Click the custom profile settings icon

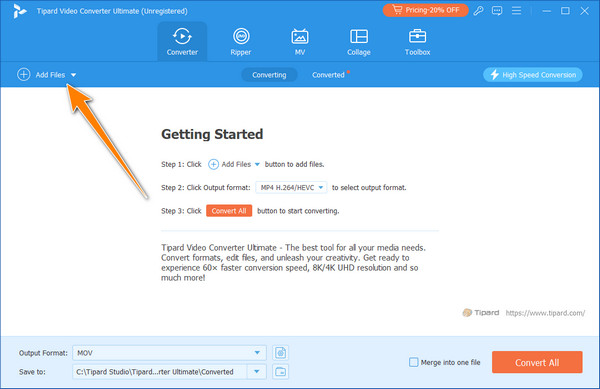point(280,353)
